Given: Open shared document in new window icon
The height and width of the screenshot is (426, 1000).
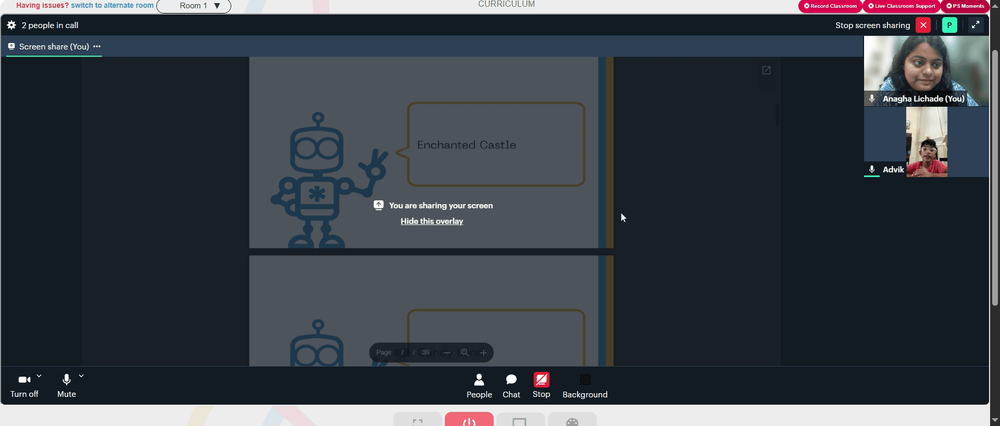Looking at the screenshot, I should [767, 70].
